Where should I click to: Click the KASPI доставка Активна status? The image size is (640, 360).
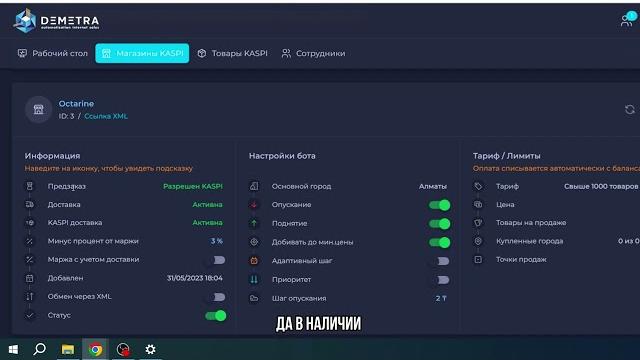pos(207,223)
